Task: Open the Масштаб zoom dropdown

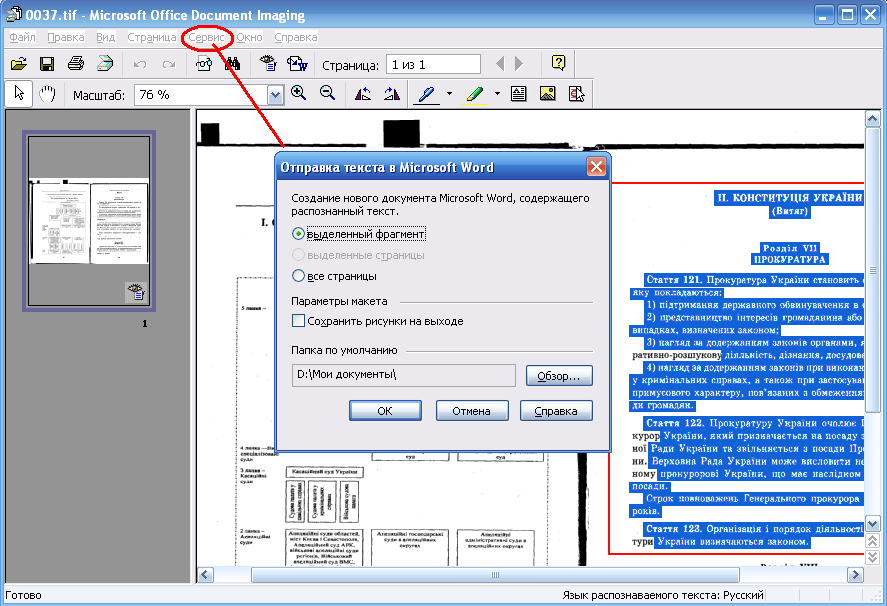Action: (275, 95)
